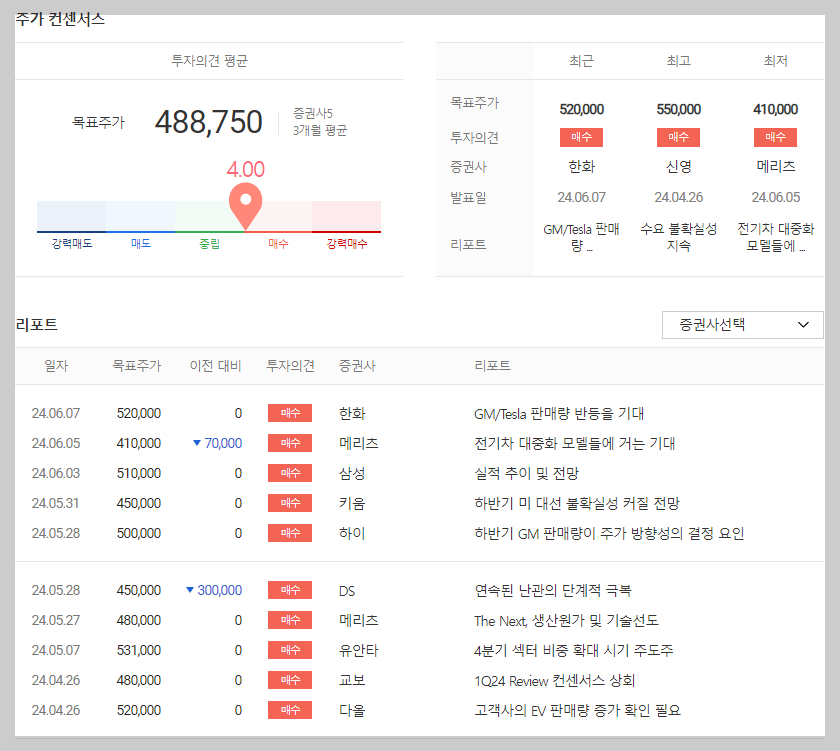The height and width of the screenshot is (751, 840).
Task: Click the 강력매수 segment of rating bar
Action: tap(347, 216)
